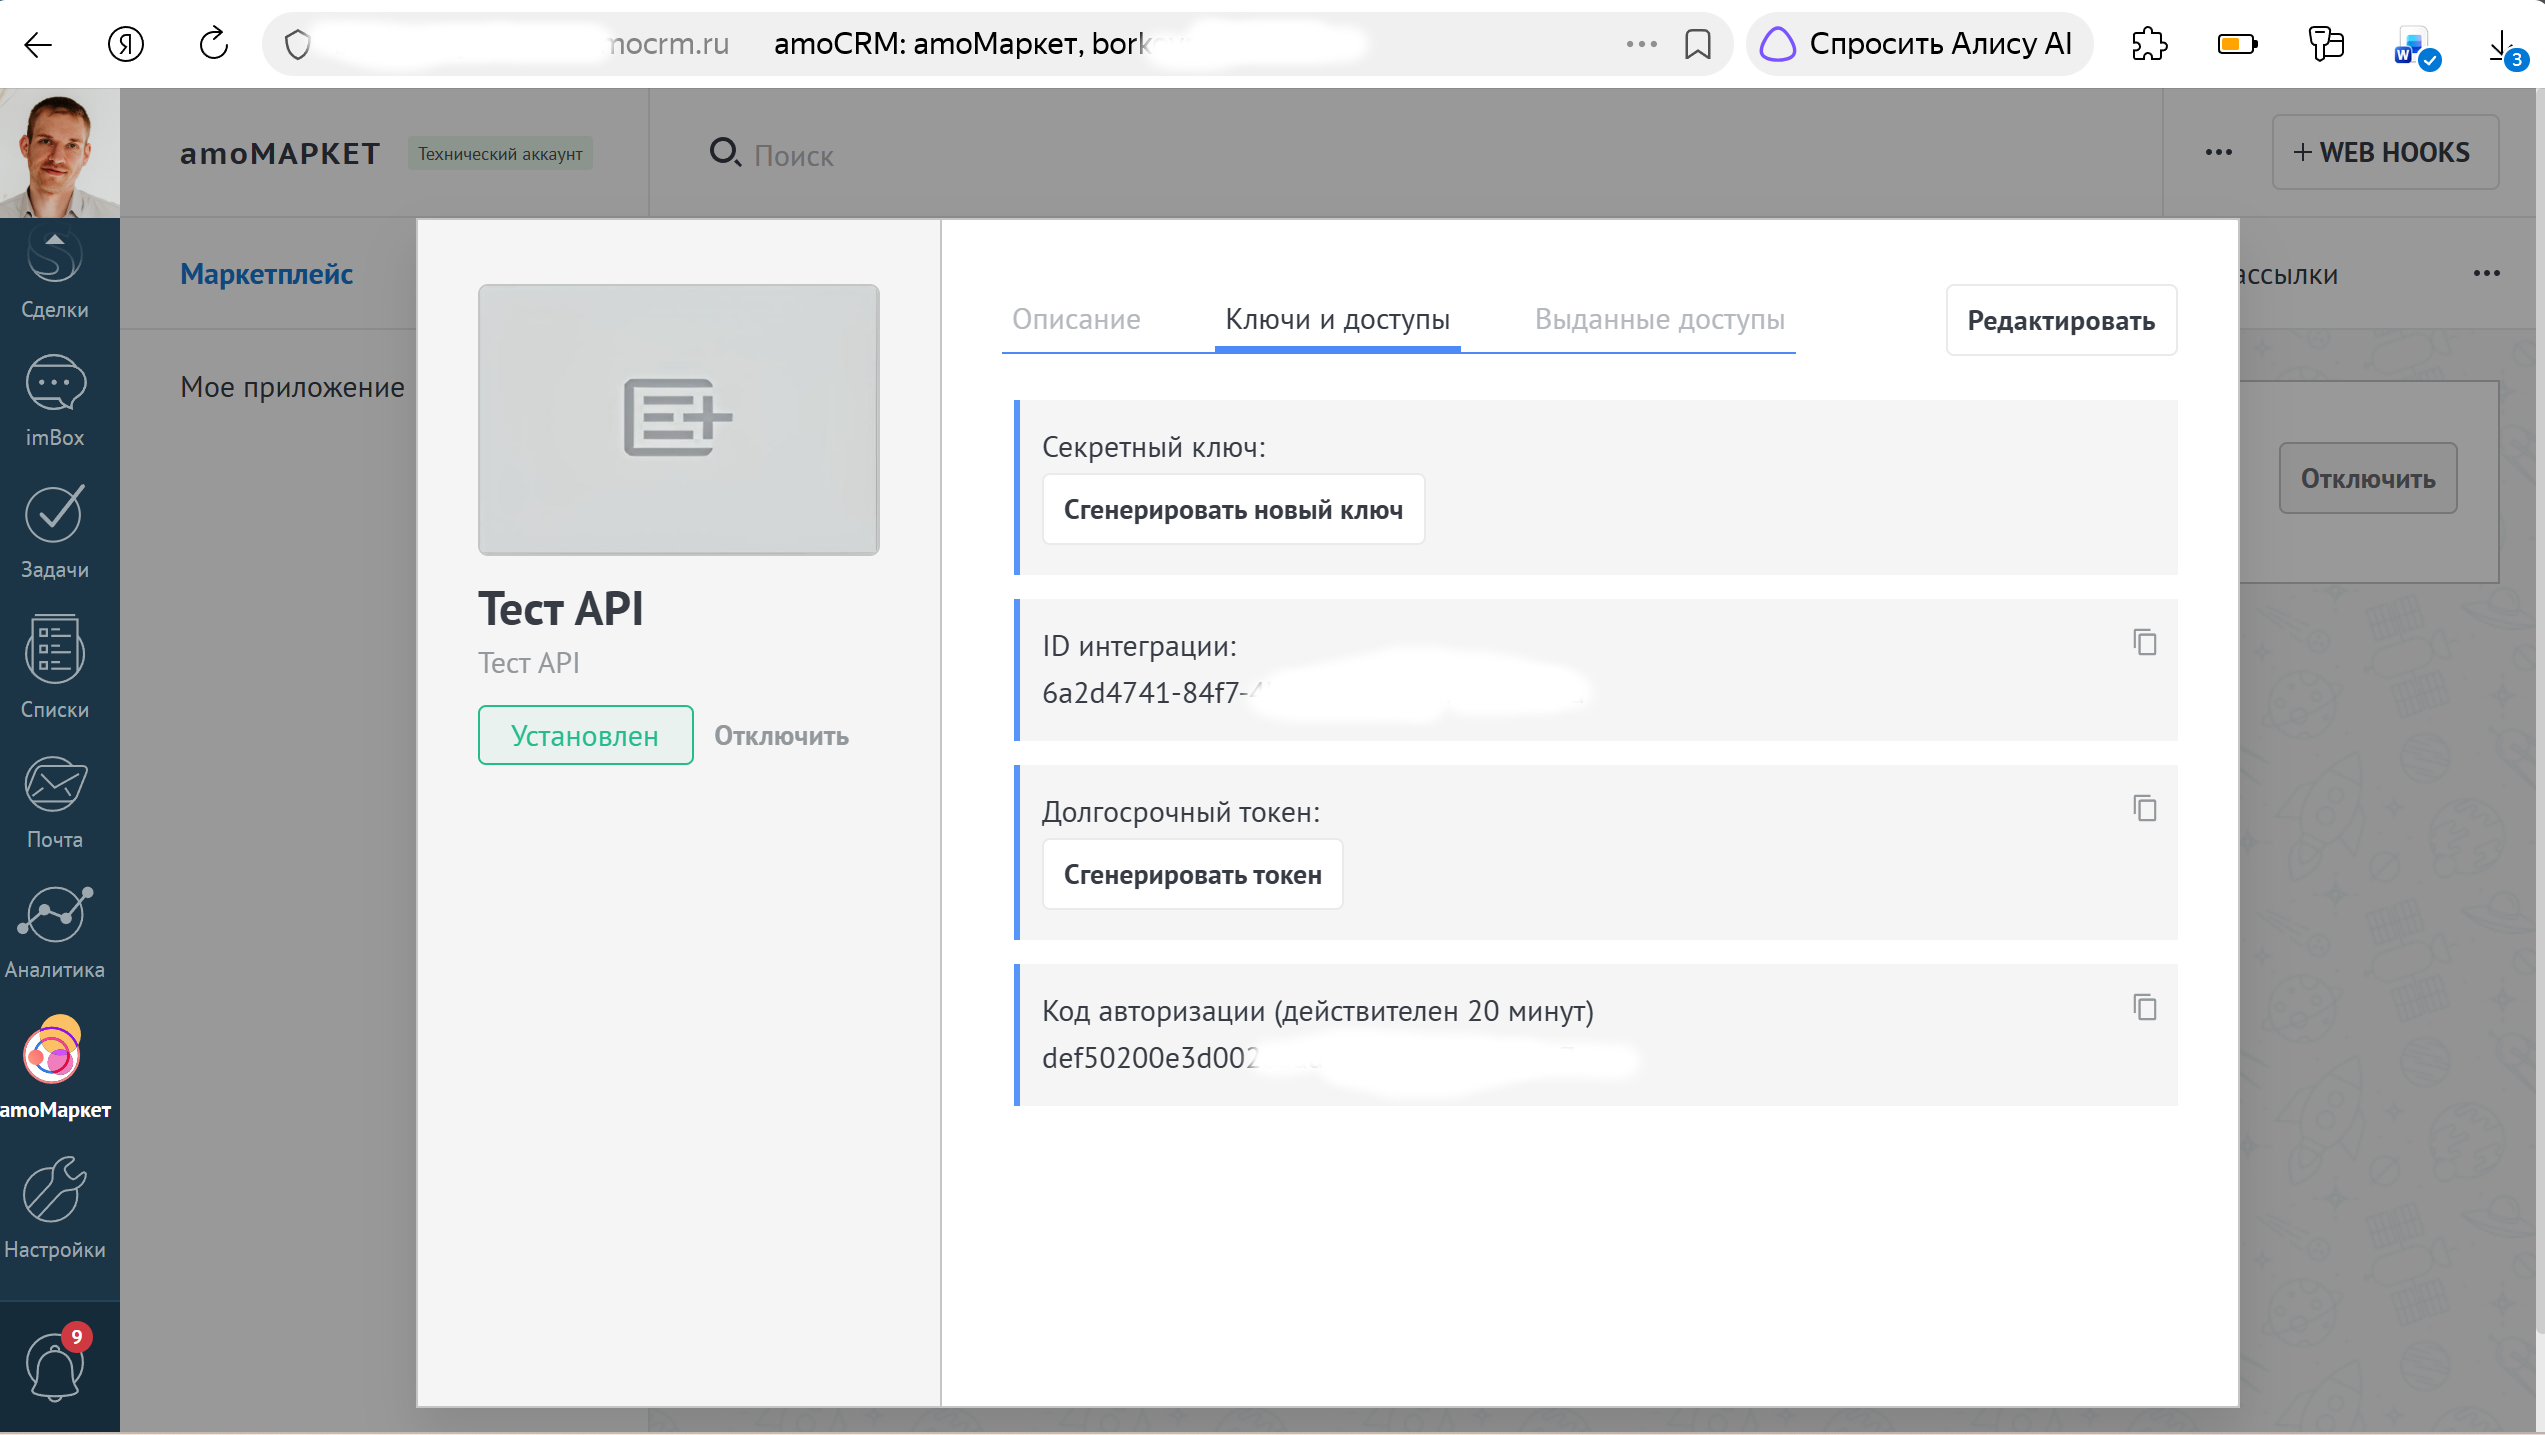Click the ID интеграции value 6a2d4741-84f7
The width and height of the screenshot is (2545, 1435).
coord(1150,692)
